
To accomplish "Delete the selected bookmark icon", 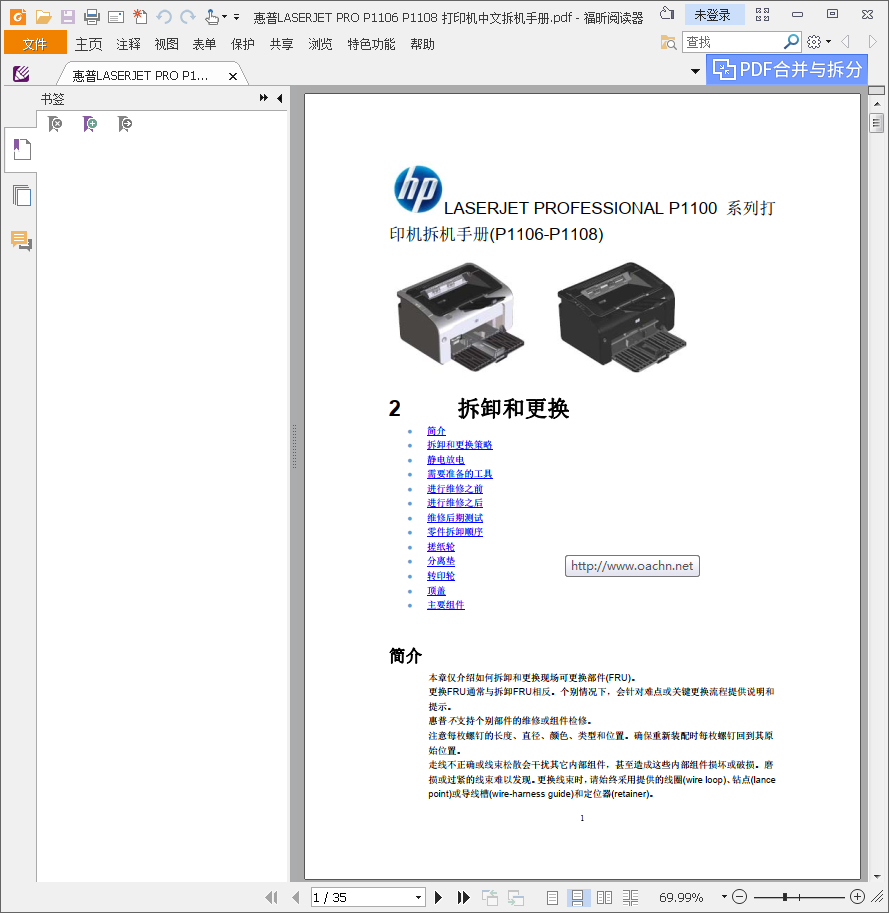I will pyautogui.click(x=55, y=123).
